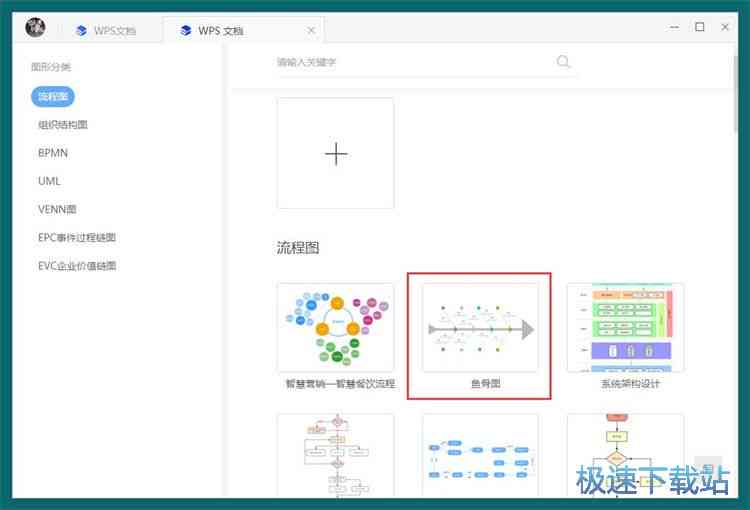Viewport: 750px width, 510px height.
Task: Maximize the WPS window
Action: (700, 27)
